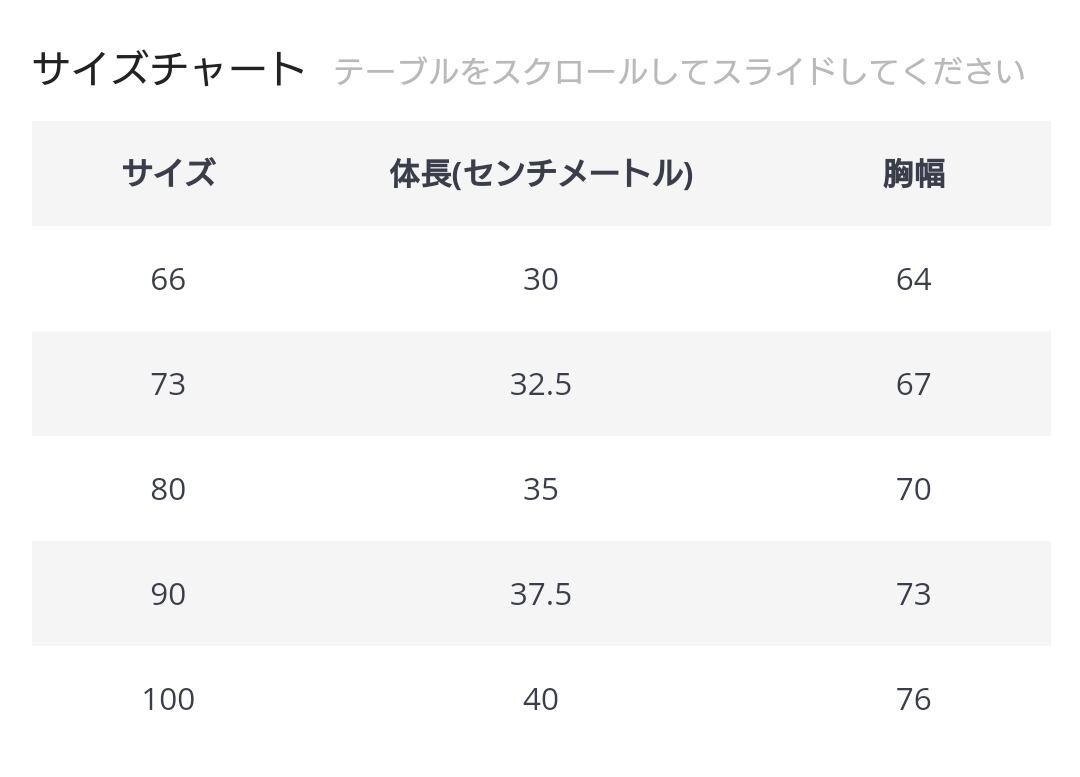Click chest width value 64
Image resolution: width=1080 pixels, height=777 pixels.
coord(913,280)
